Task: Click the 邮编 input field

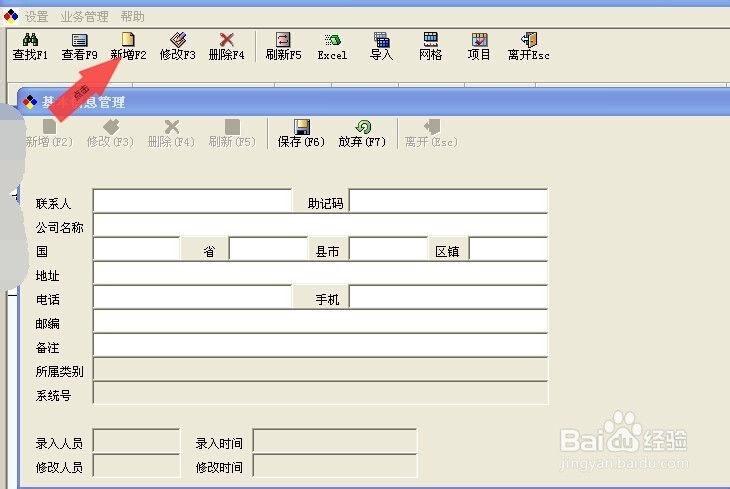Action: click(x=320, y=321)
